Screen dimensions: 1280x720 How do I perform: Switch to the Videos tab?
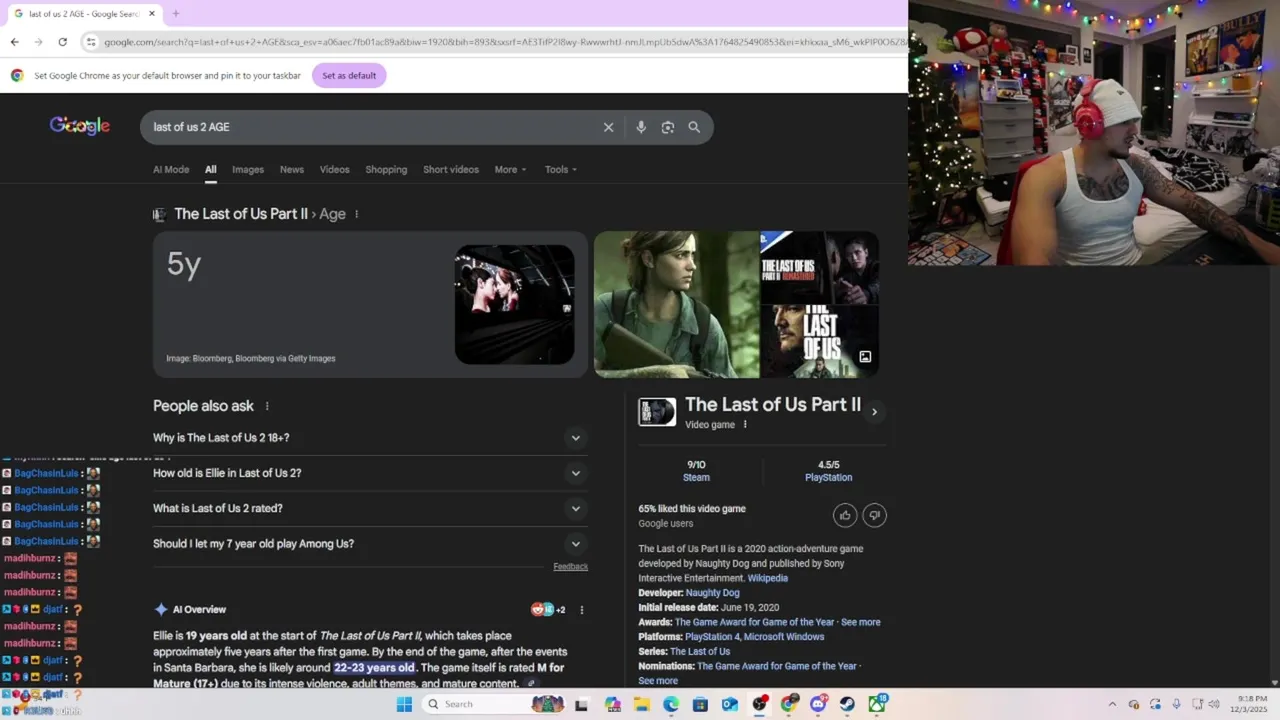[x=335, y=169]
